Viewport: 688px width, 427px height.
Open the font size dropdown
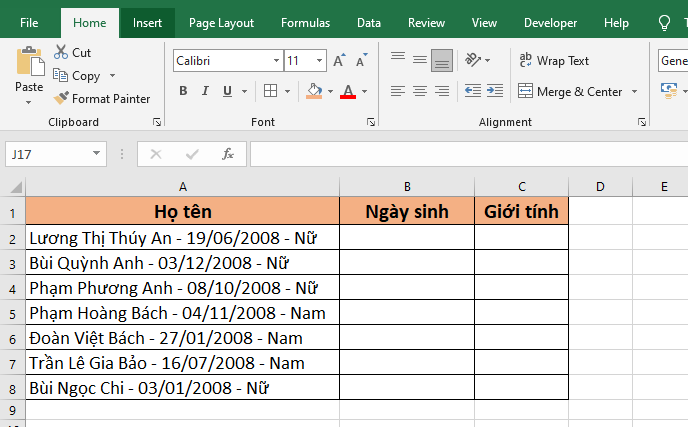point(320,61)
